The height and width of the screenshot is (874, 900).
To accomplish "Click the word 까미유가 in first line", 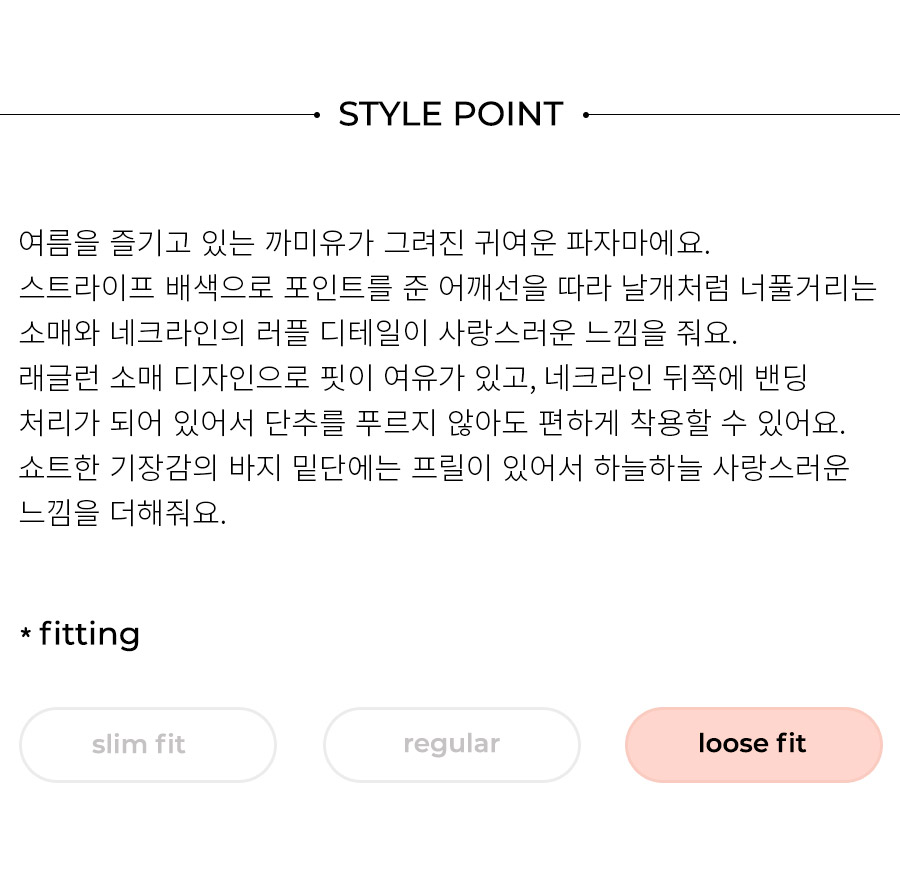I will 319,242.
